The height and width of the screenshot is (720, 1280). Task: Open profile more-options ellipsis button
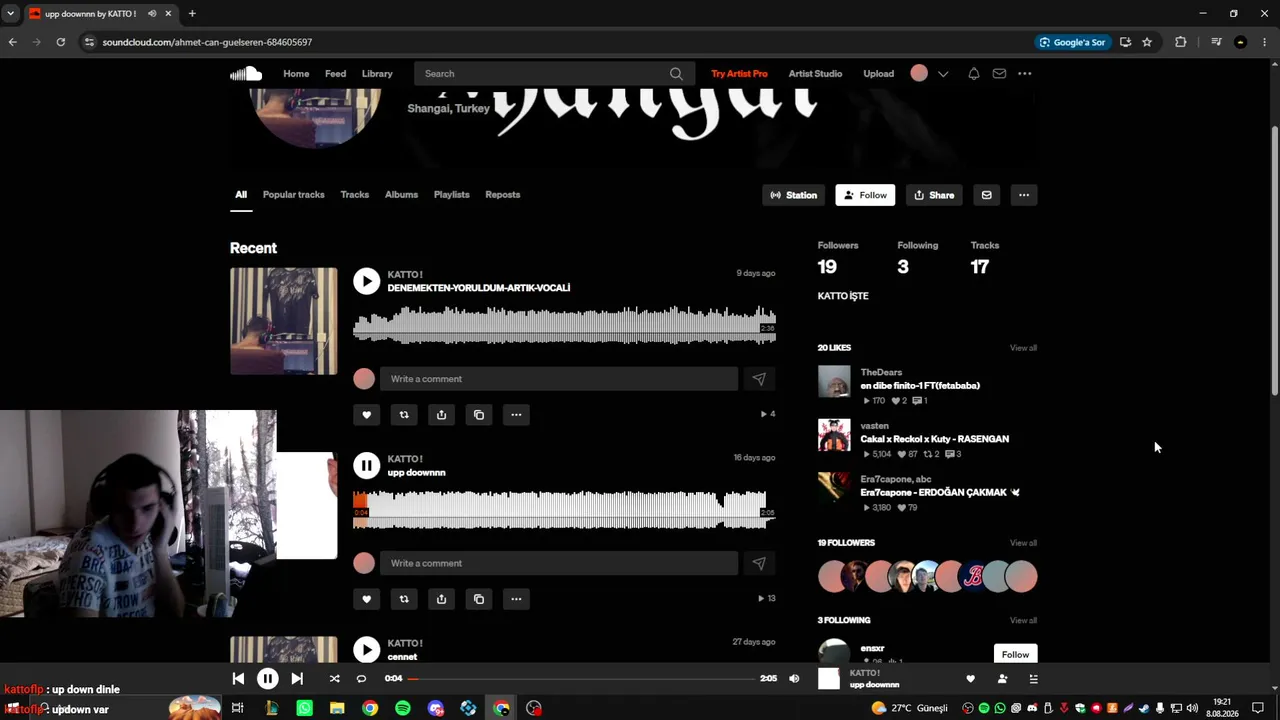[x=1024, y=195]
